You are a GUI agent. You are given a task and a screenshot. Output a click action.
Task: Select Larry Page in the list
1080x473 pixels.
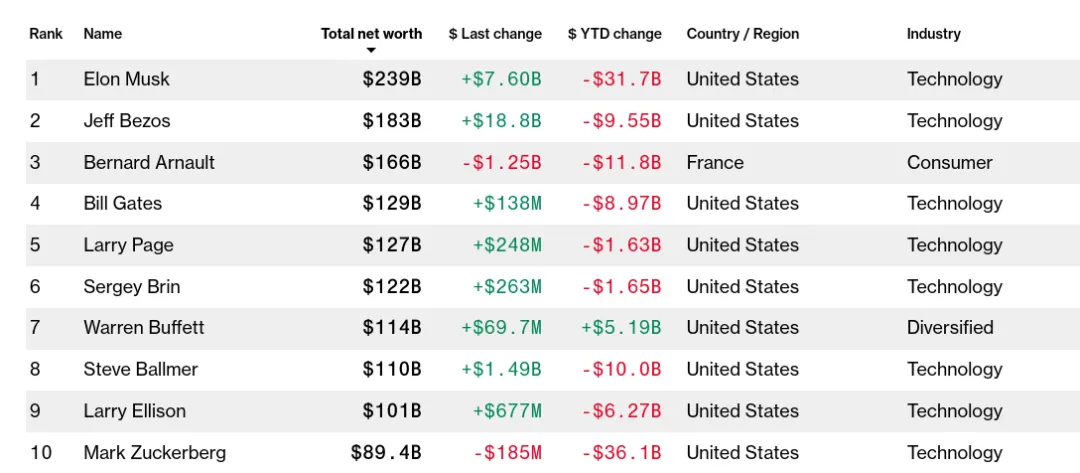coord(128,245)
